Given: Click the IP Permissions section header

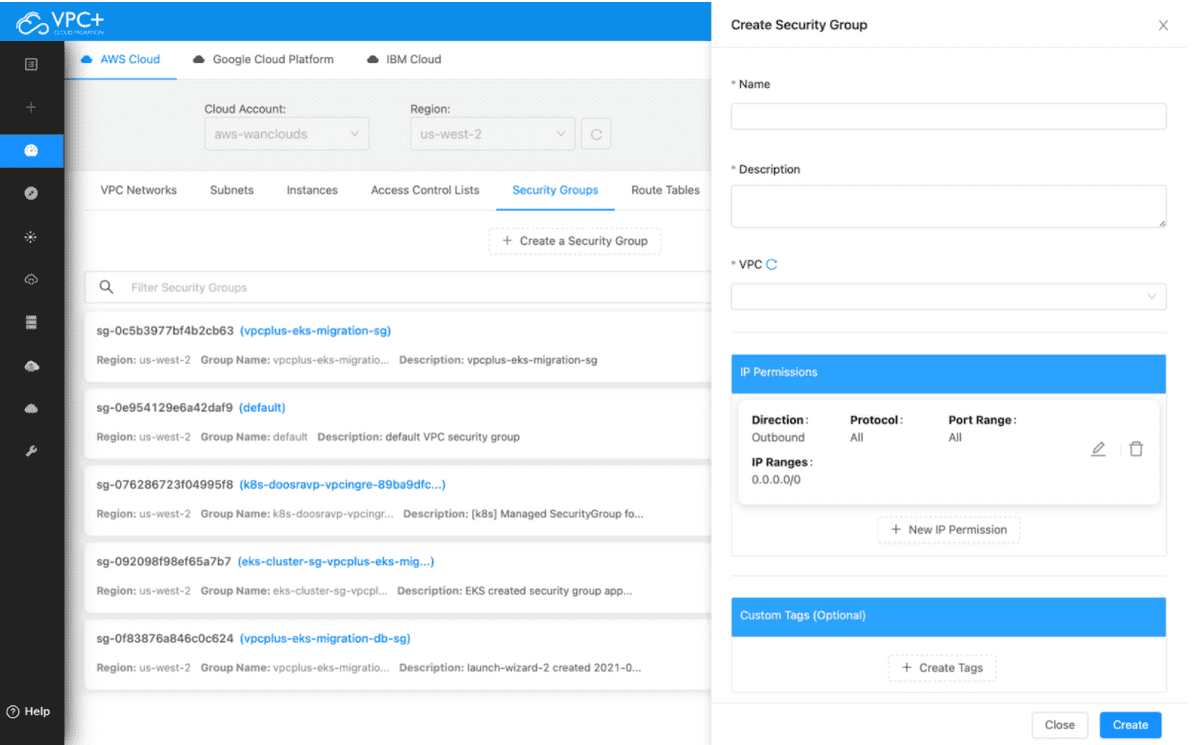Looking at the screenshot, I should 948,372.
